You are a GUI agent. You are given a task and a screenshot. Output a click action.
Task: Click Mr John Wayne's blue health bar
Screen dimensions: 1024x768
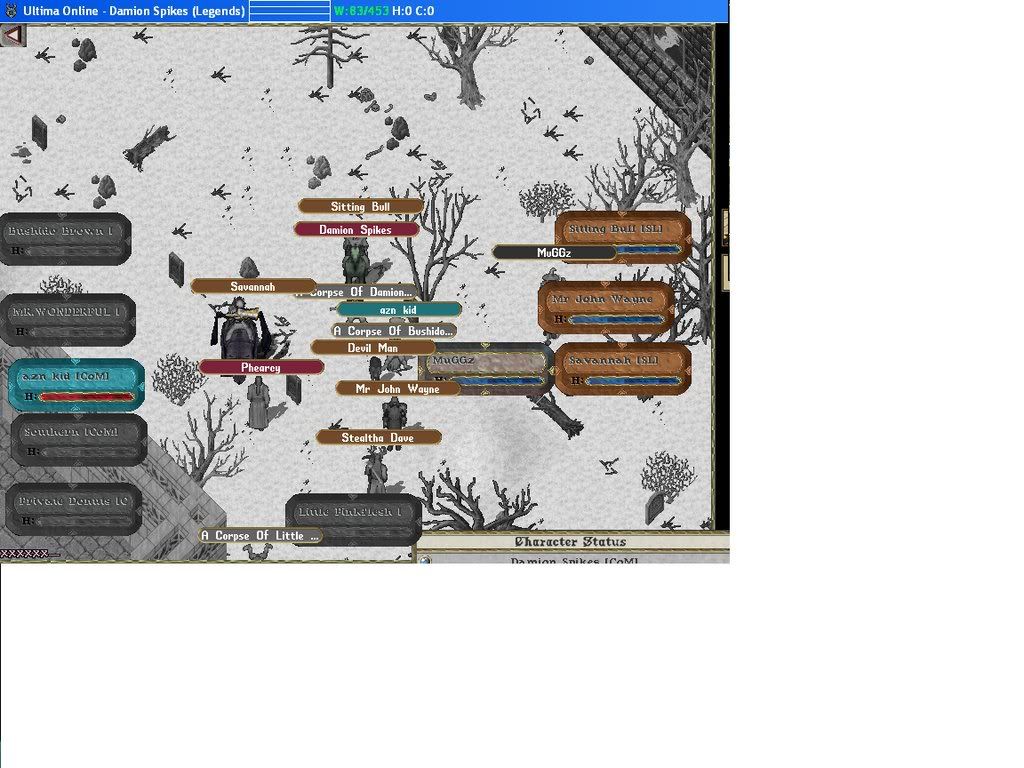(x=616, y=319)
